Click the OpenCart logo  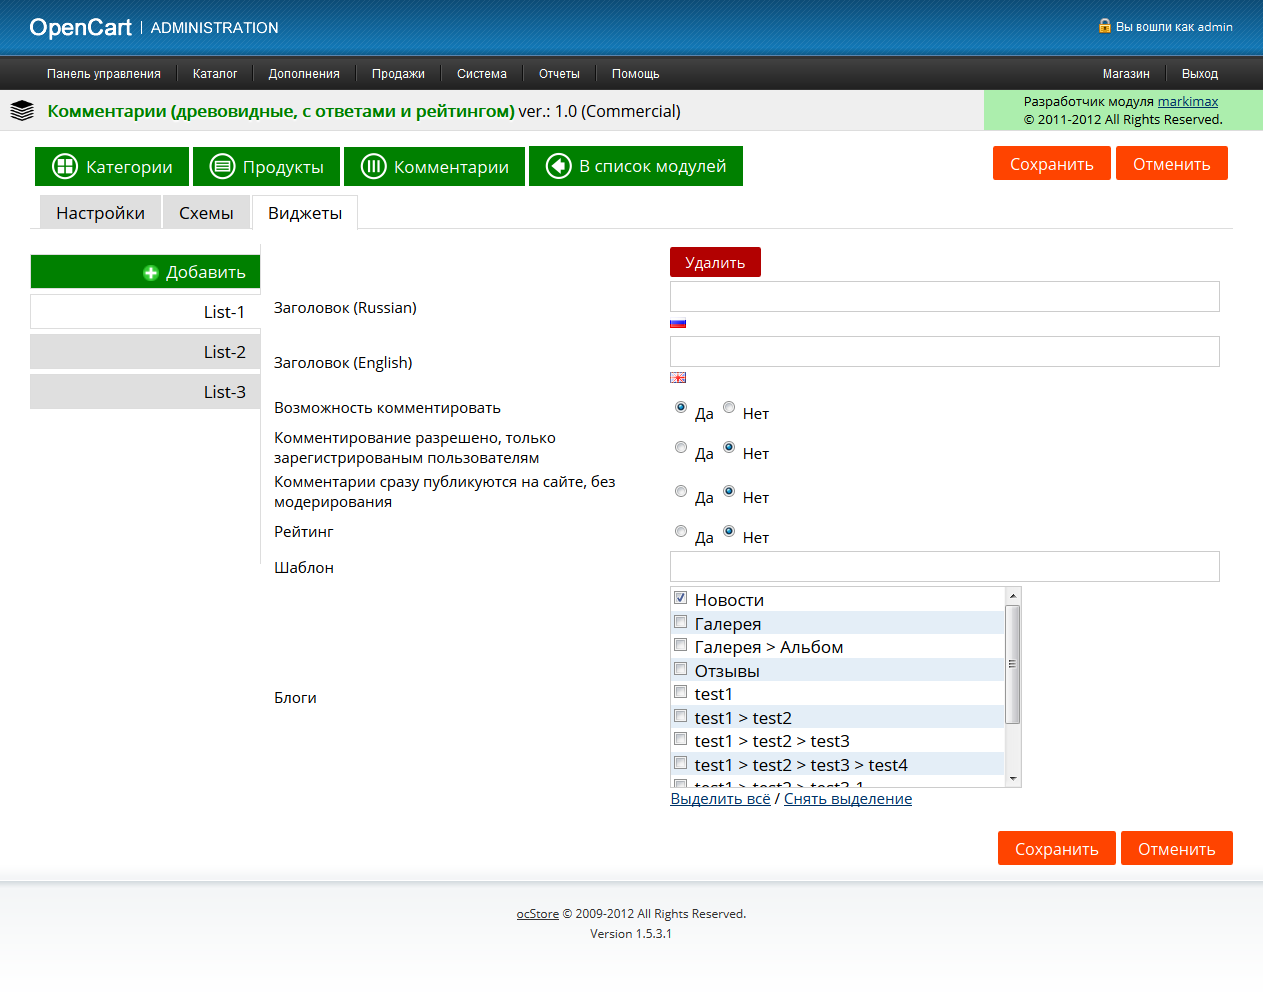click(81, 28)
